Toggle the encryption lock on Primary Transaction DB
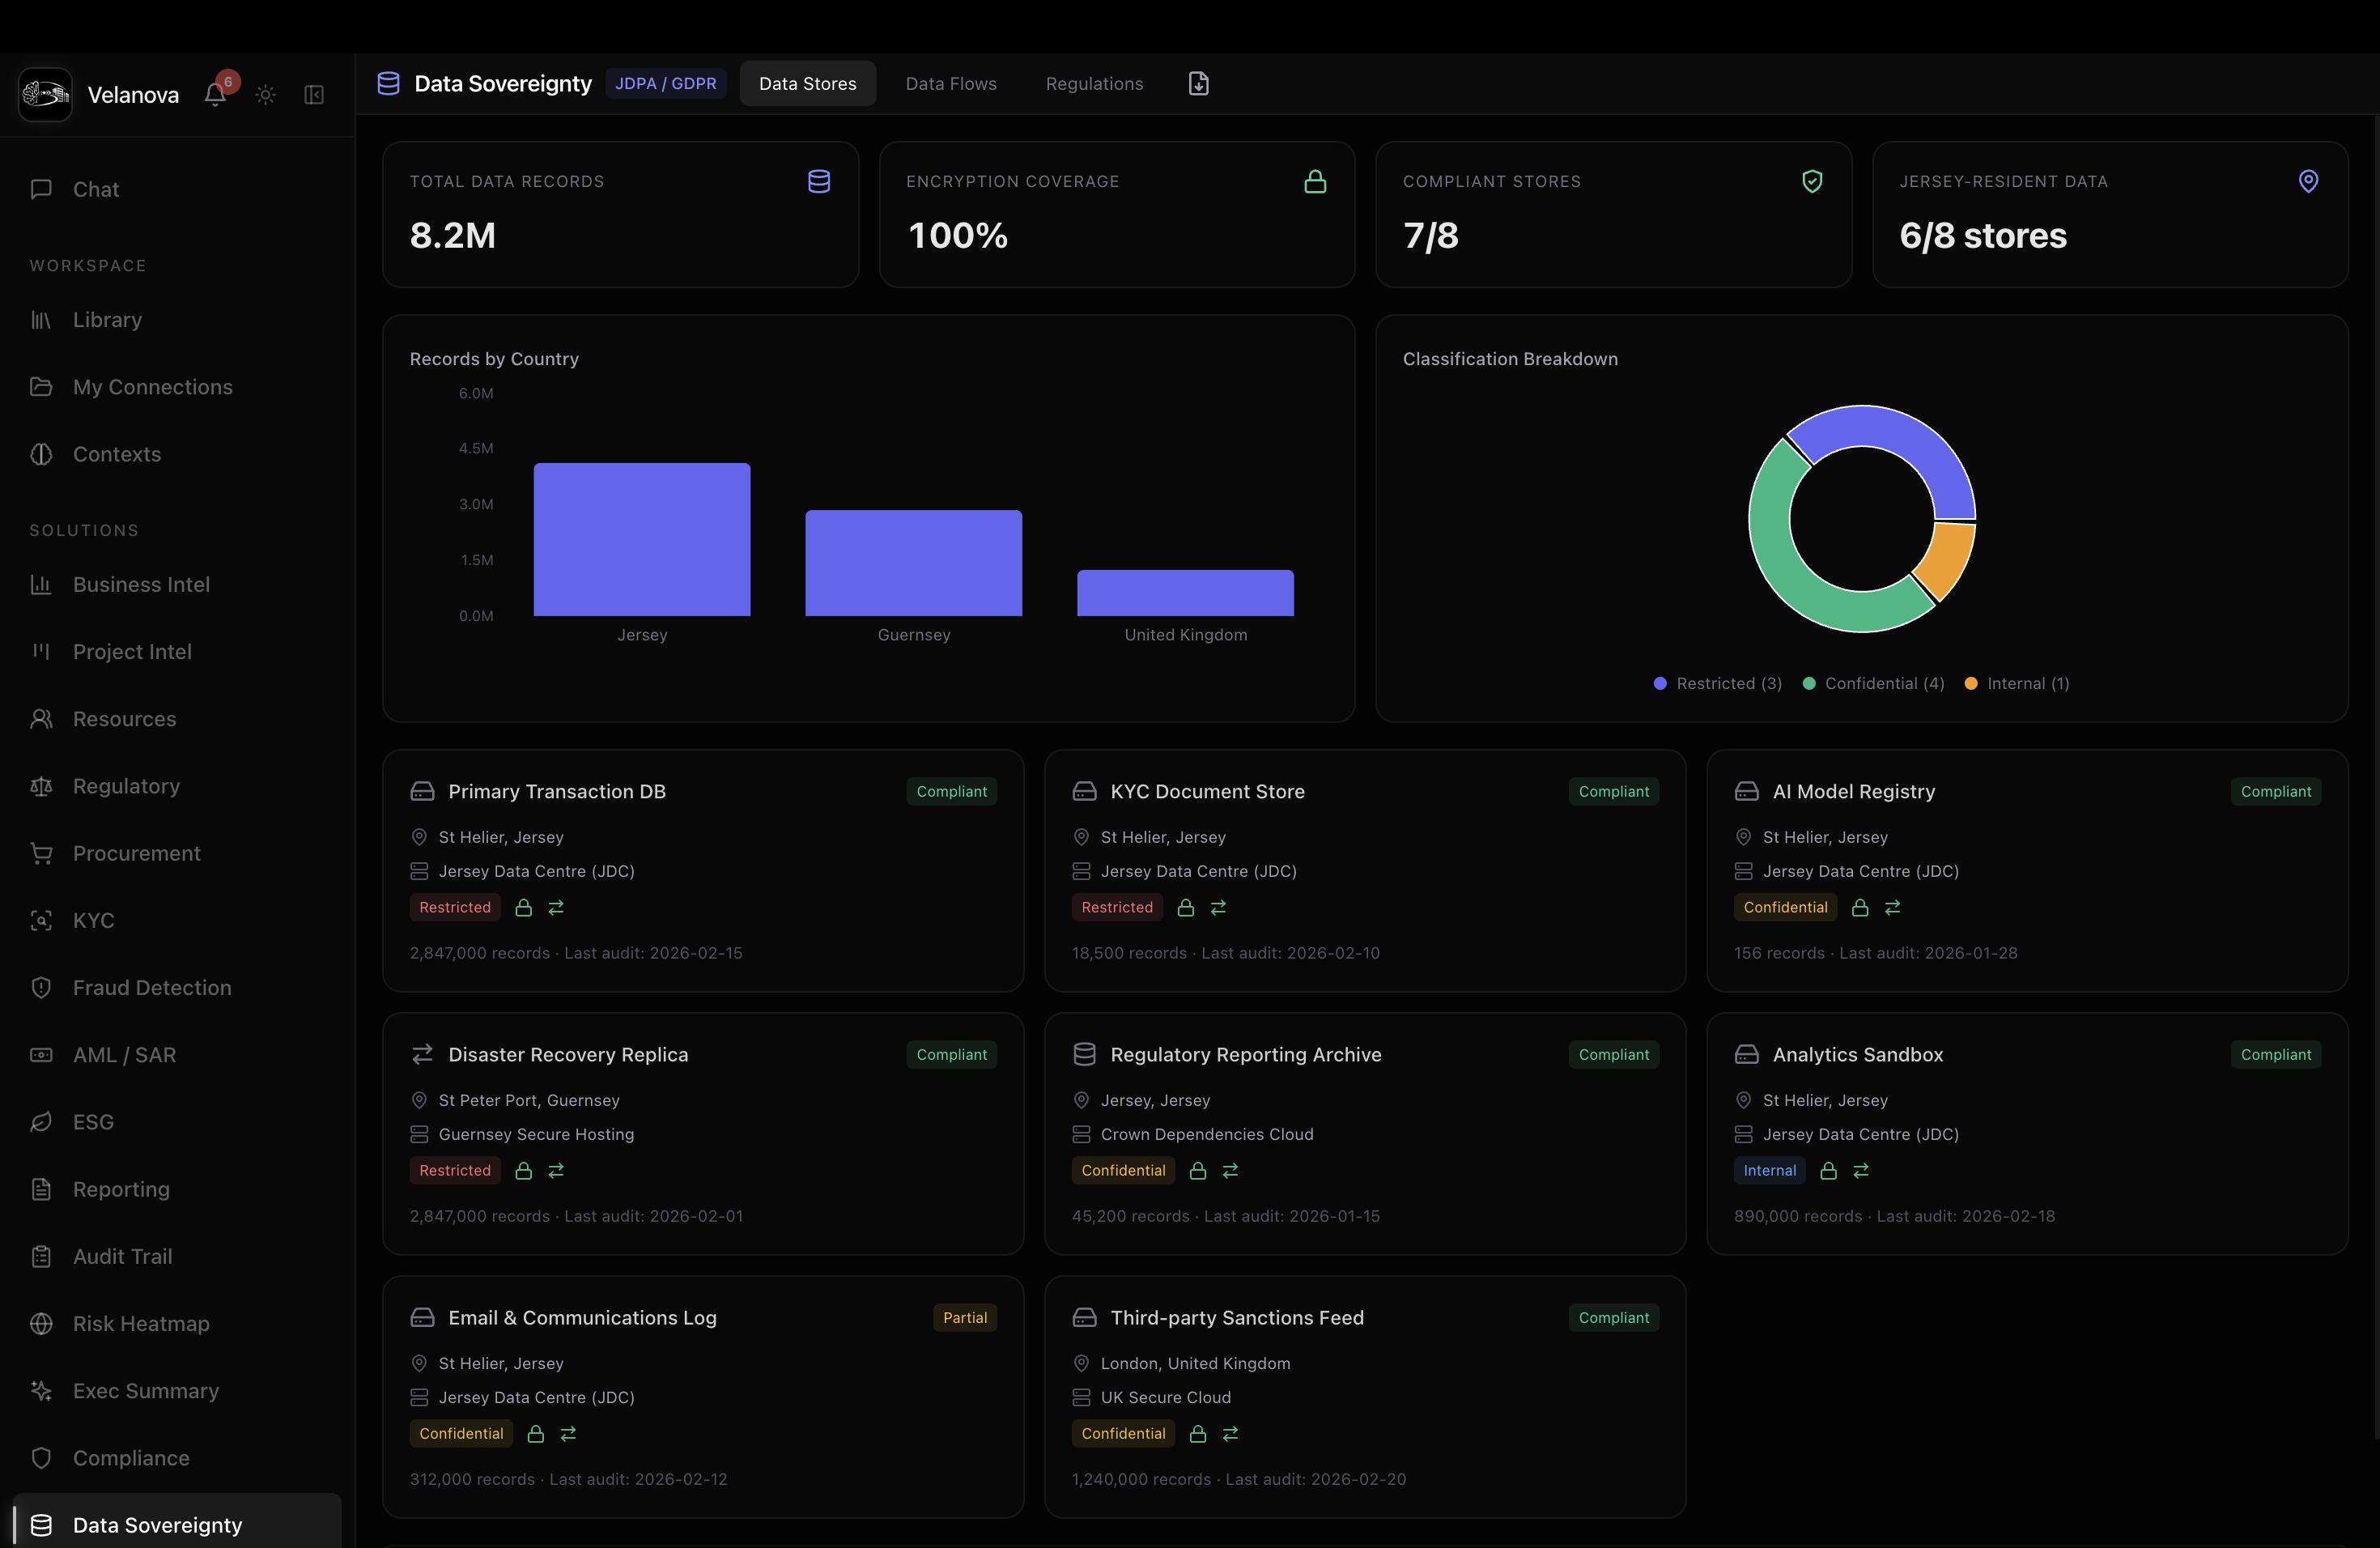Screen dimensions: 2380x1548 point(524,907)
